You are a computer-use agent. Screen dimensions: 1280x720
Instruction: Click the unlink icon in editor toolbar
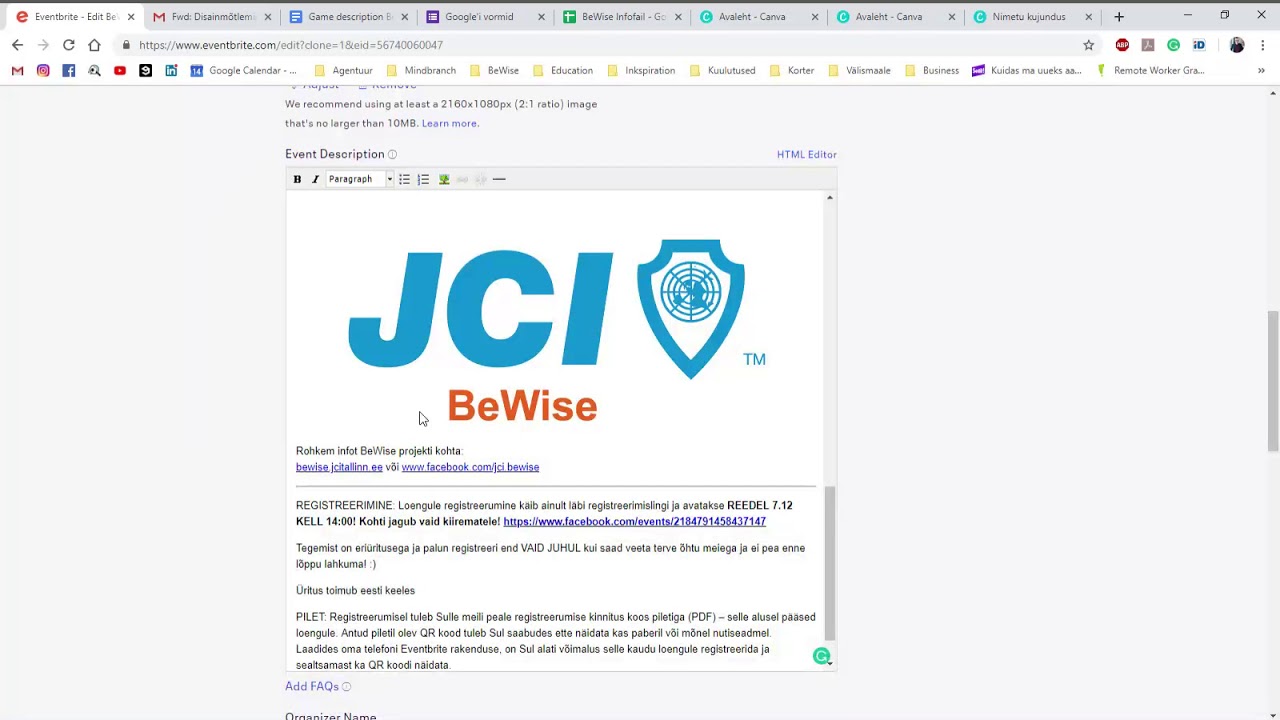[x=480, y=179]
